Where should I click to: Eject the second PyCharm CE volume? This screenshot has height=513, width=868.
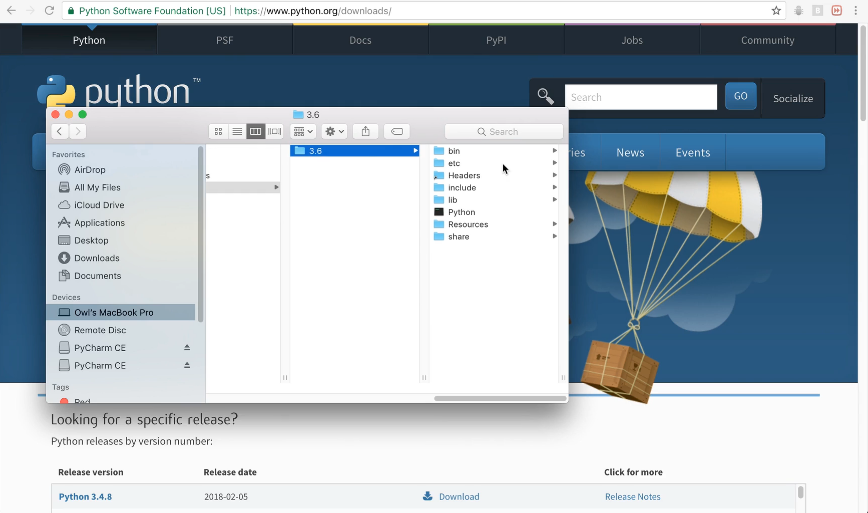[x=187, y=365]
